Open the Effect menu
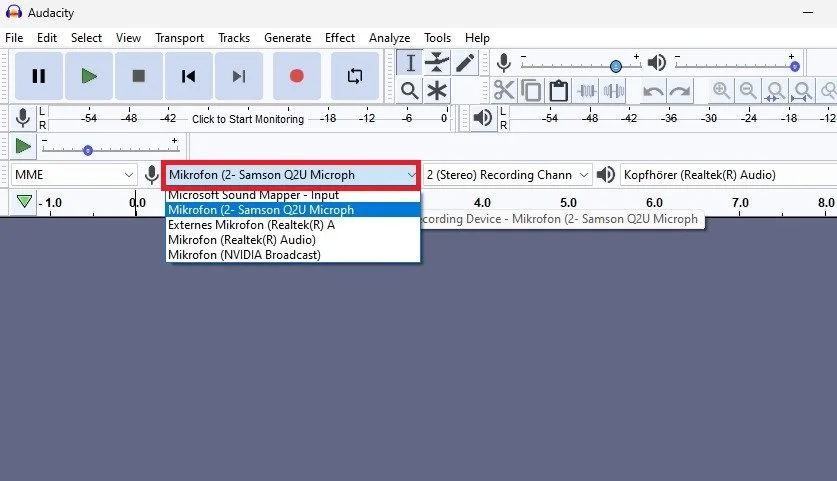The width and height of the screenshot is (837, 481). pos(340,38)
